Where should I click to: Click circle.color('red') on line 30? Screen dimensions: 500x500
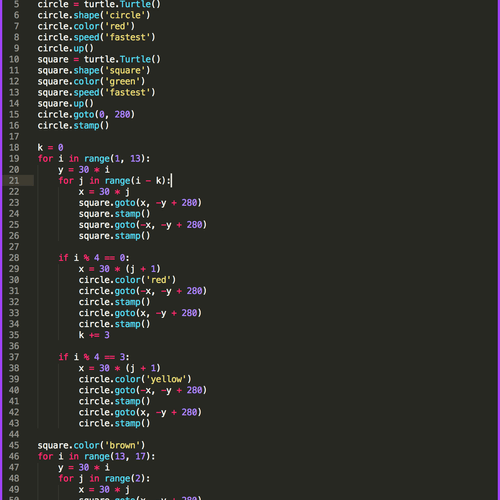(127, 280)
